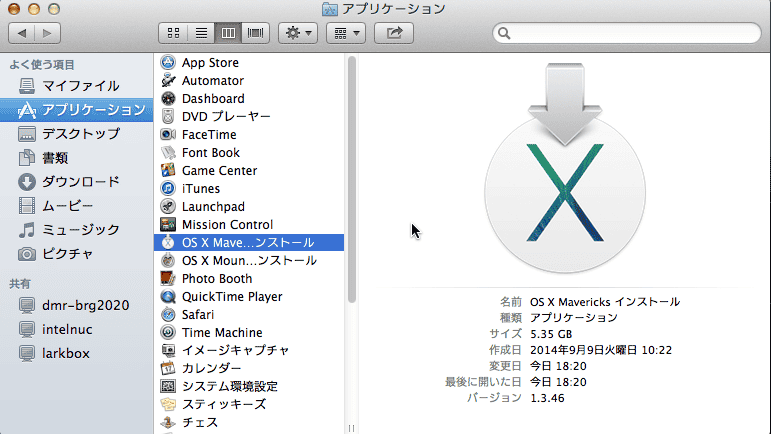The image size is (771, 434).
Task: Click the applications column scrollbar
Action: click(352, 179)
